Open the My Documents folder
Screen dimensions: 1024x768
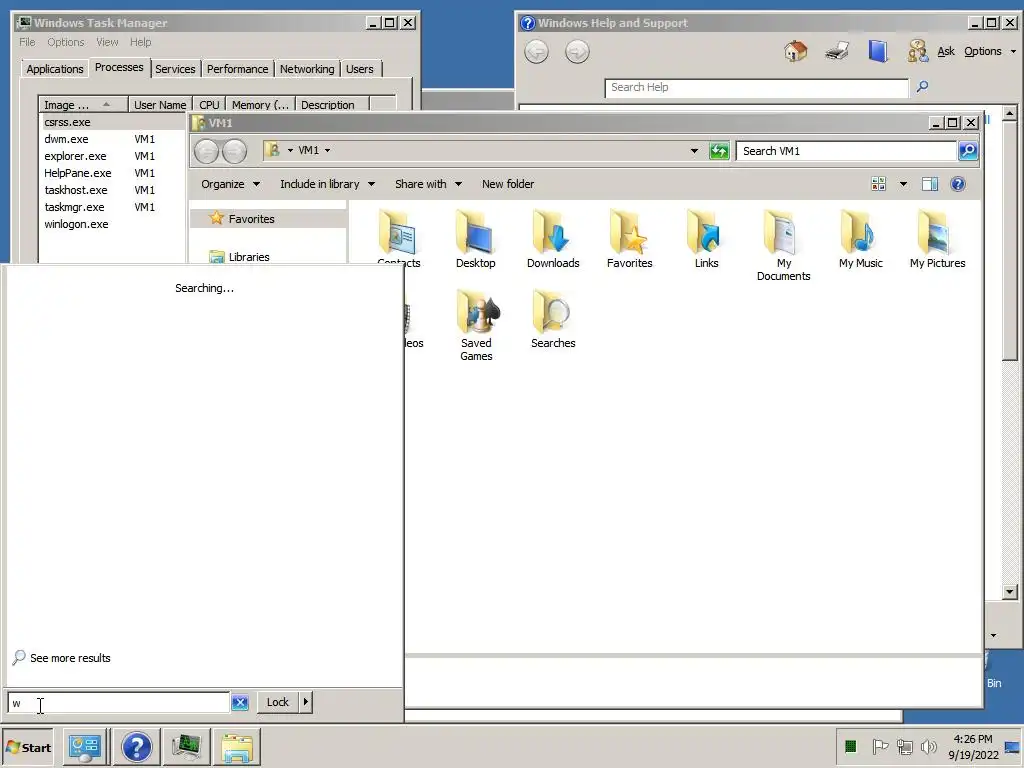[784, 246]
